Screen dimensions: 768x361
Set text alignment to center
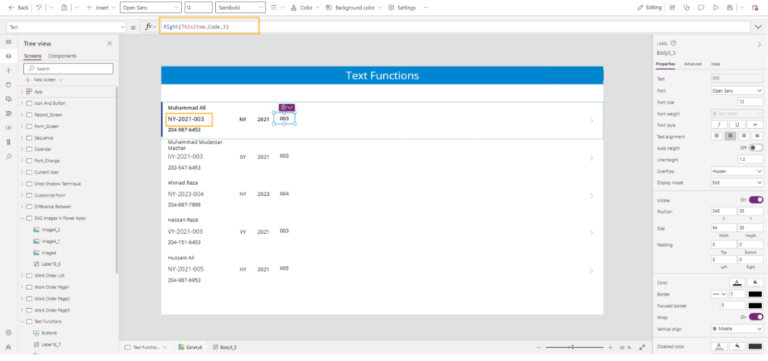click(x=730, y=136)
